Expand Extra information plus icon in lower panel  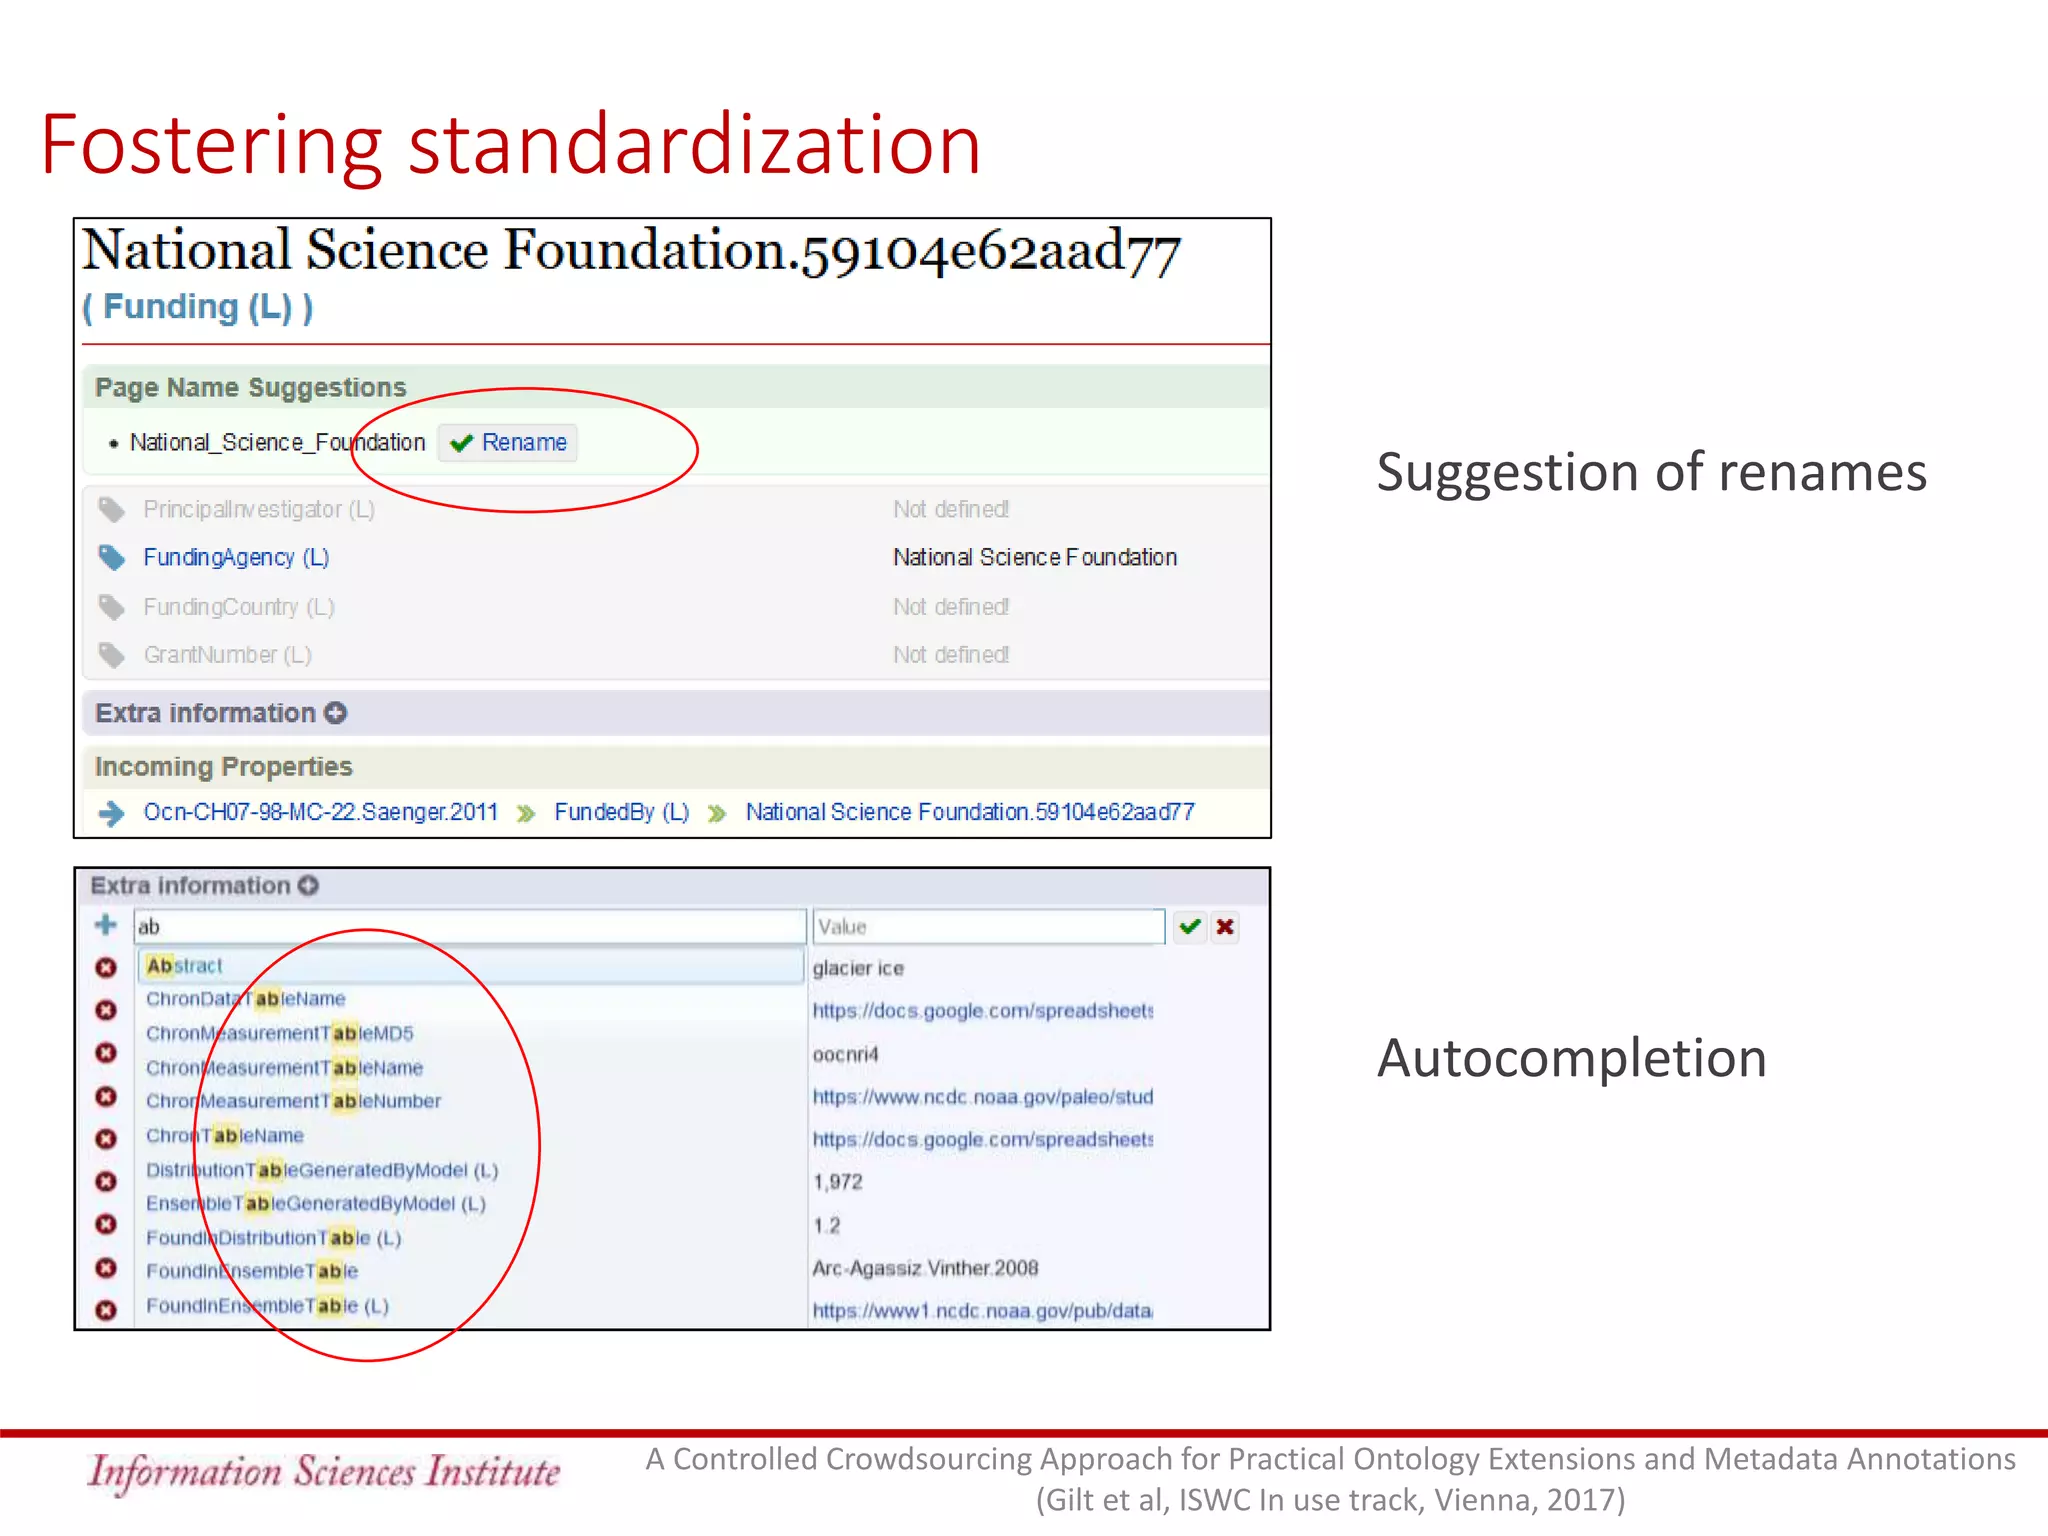pyautogui.click(x=309, y=885)
